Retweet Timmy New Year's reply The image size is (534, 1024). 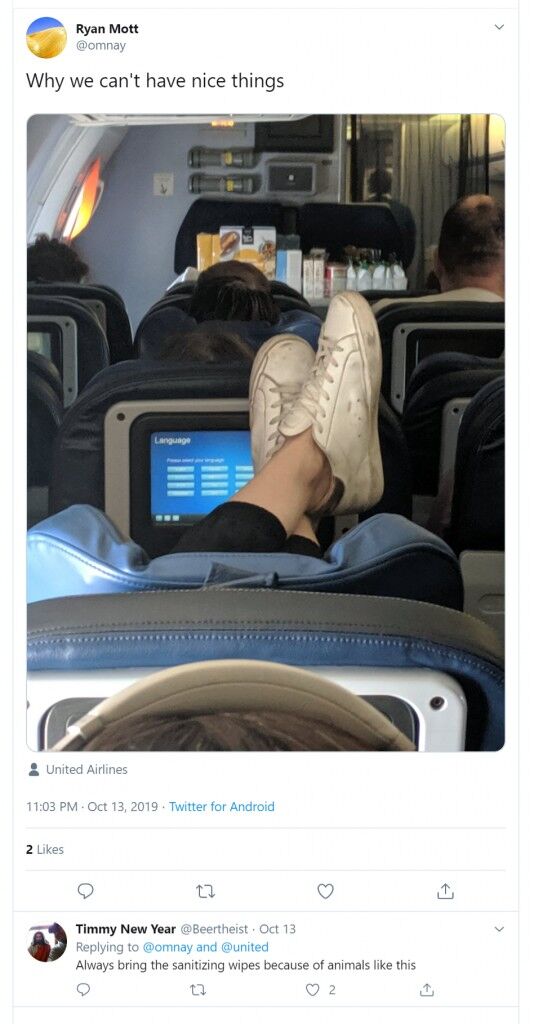(196, 990)
